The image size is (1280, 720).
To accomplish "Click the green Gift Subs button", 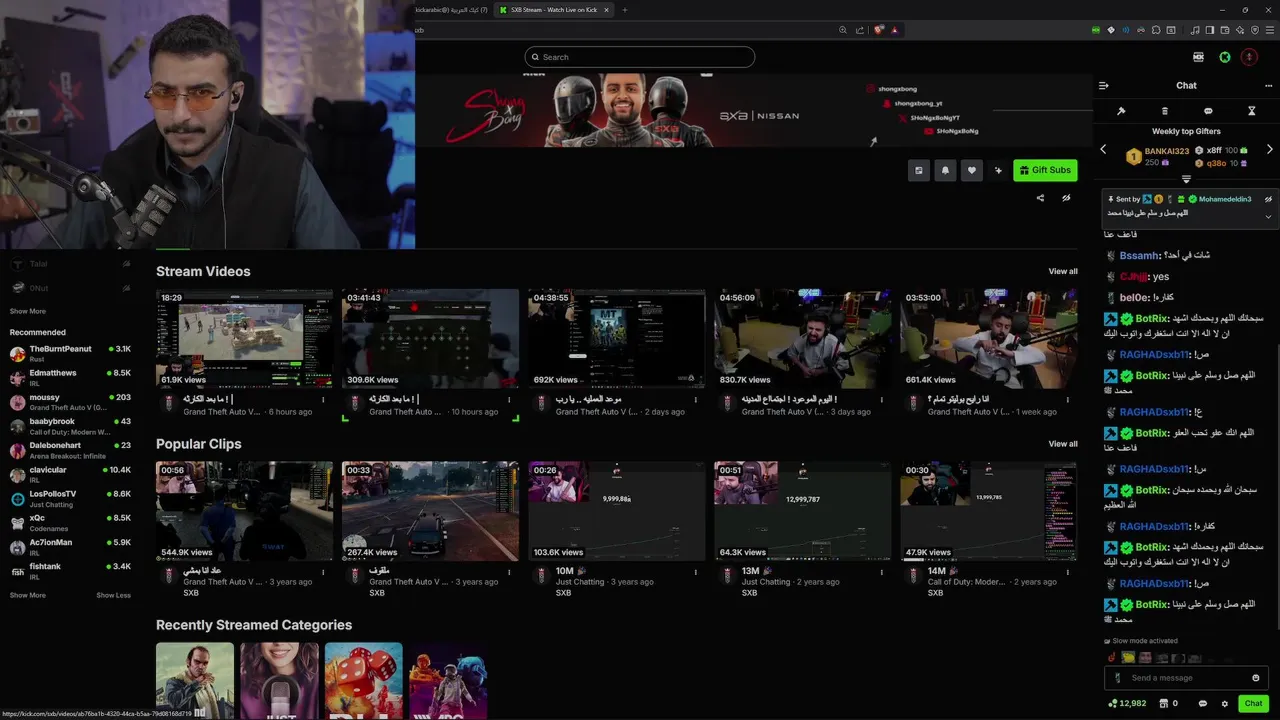I will point(1045,170).
